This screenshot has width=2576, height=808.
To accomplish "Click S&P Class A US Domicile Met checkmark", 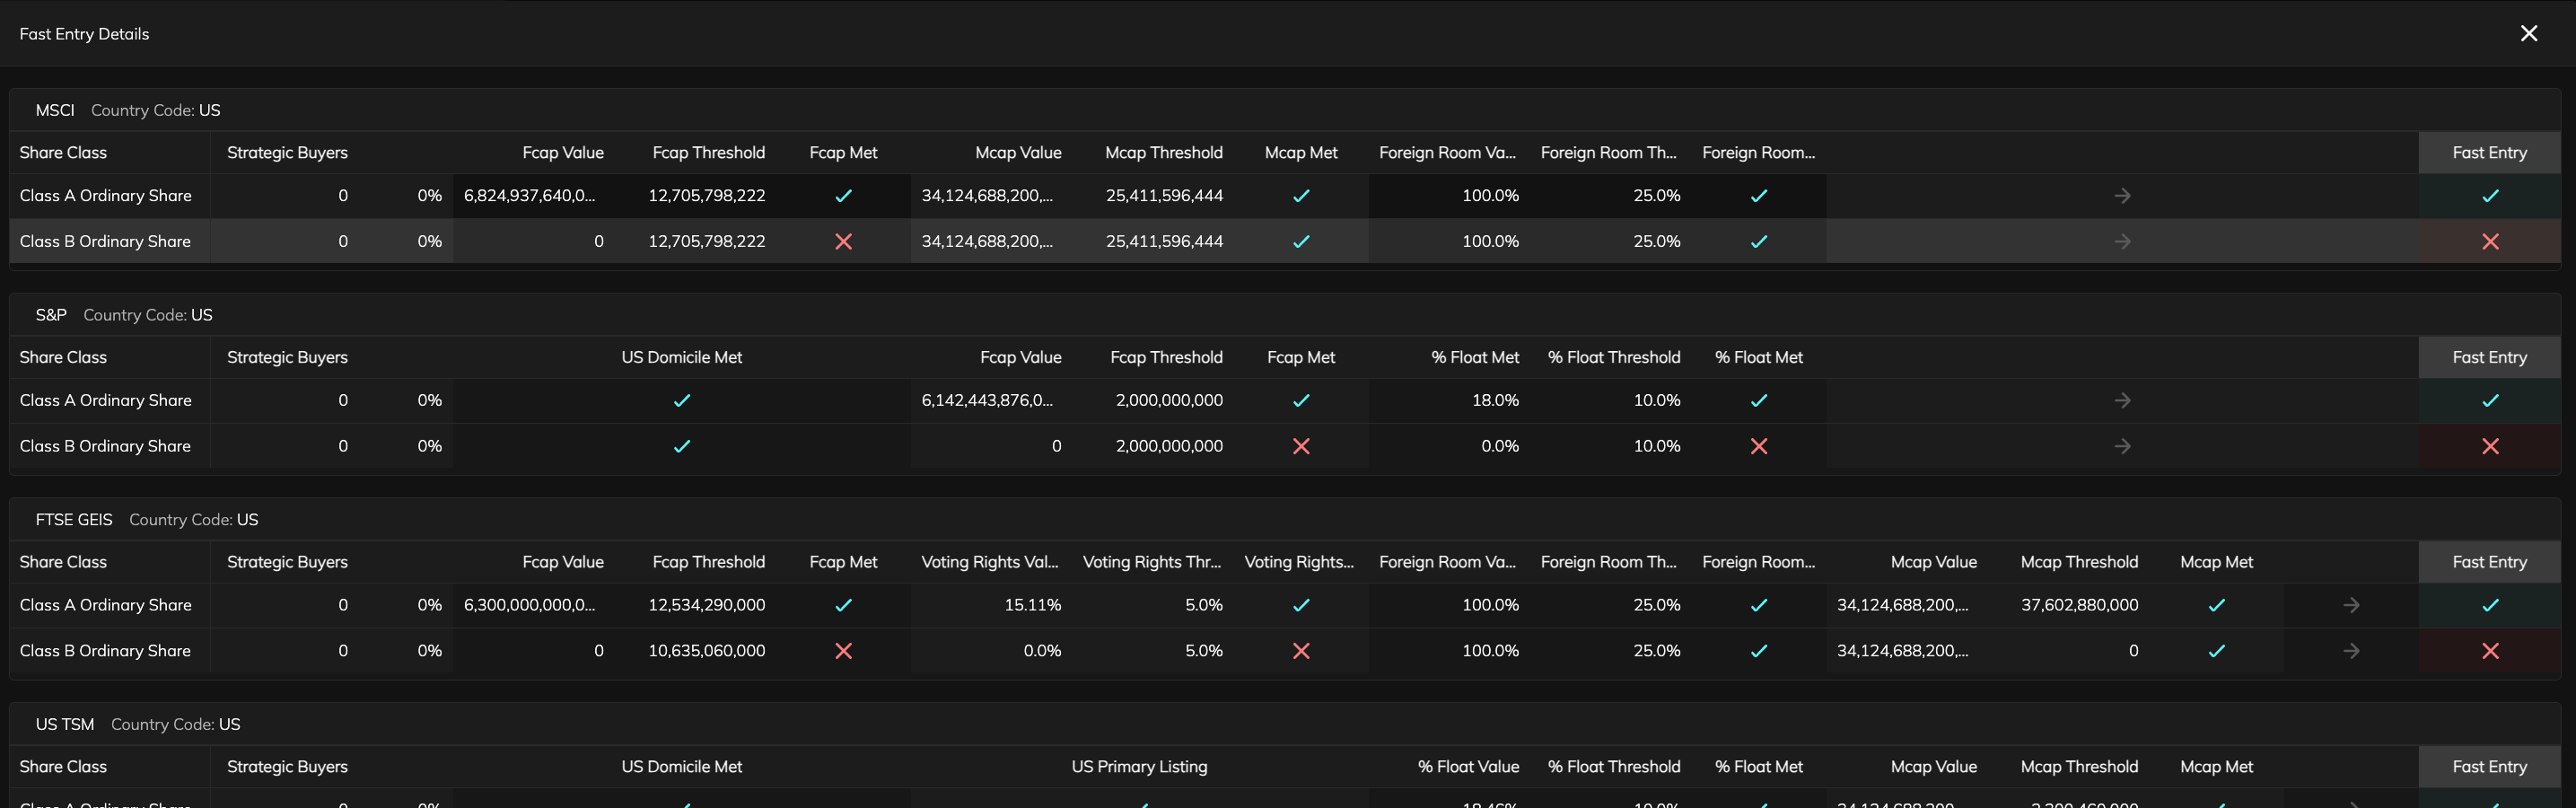I will point(682,401).
